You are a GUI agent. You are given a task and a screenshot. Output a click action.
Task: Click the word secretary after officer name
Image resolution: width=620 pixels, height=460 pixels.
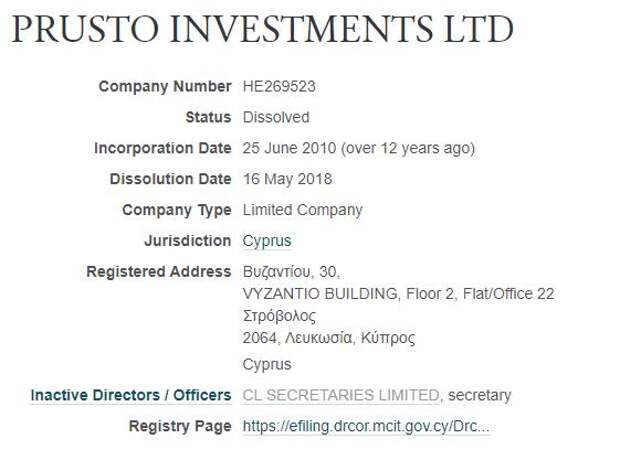click(480, 395)
